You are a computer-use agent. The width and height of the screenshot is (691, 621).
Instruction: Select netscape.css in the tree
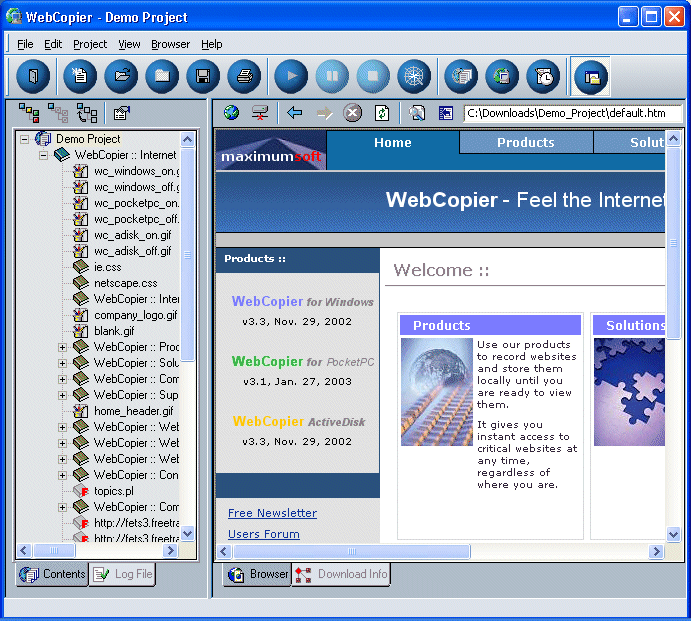click(126, 283)
